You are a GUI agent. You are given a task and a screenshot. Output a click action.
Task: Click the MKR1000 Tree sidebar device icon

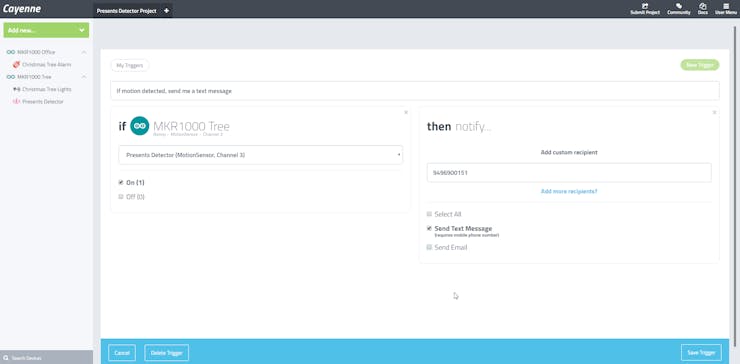coord(11,76)
